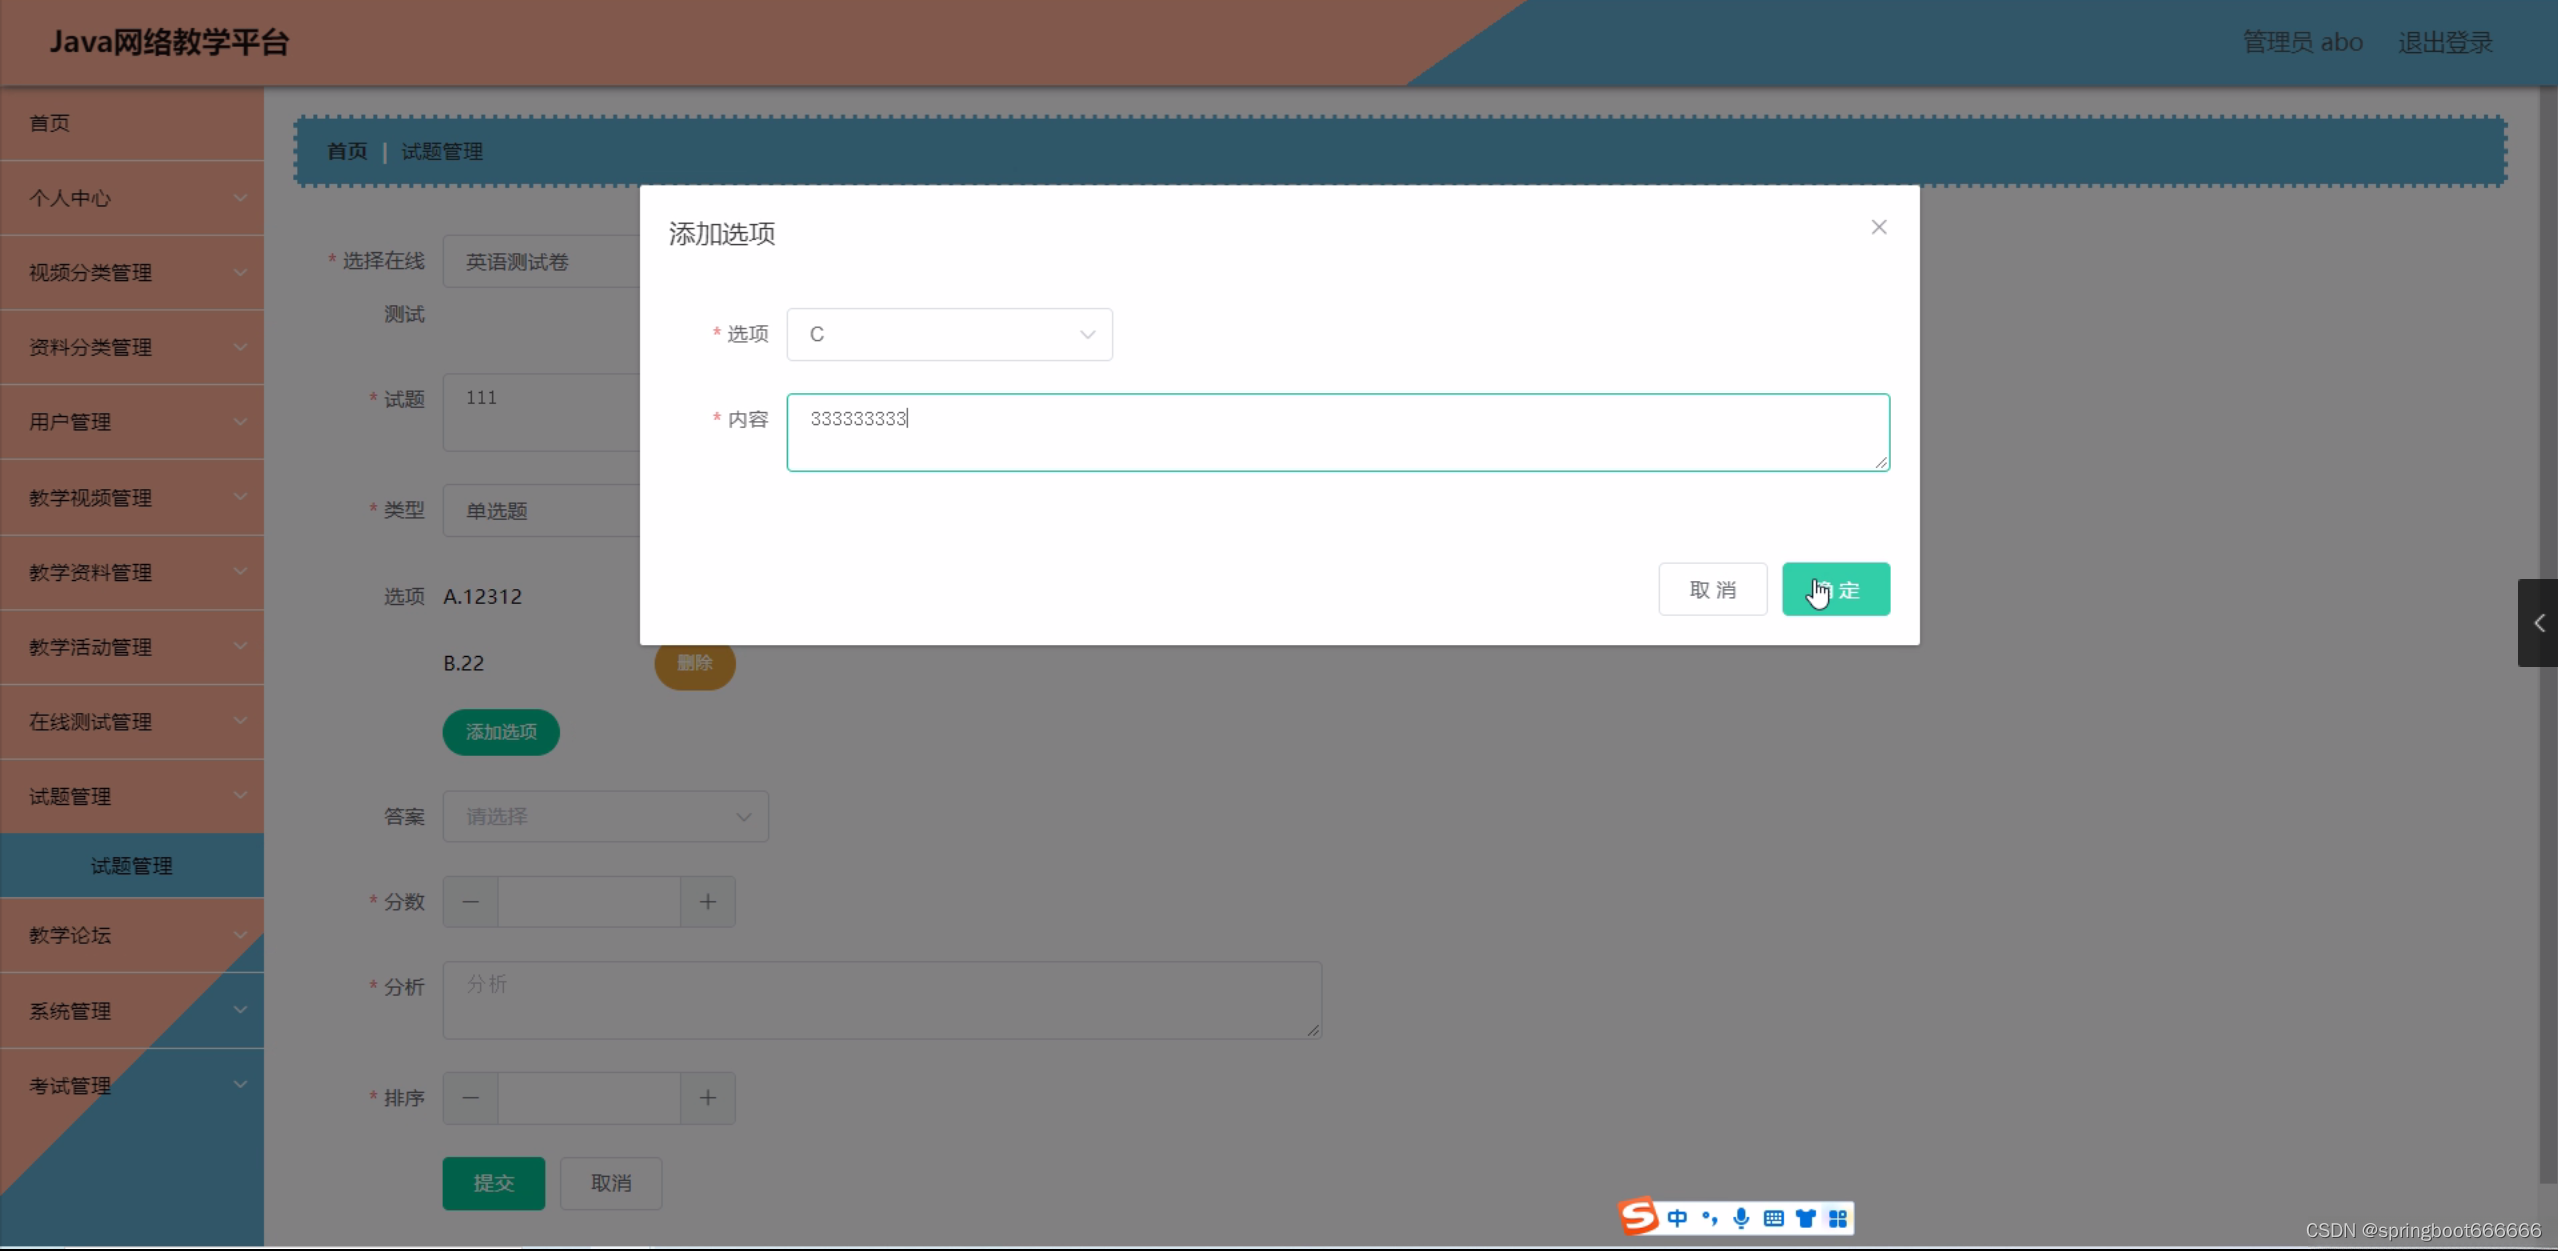Click the Sogou microphone voice input icon

[x=1741, y=1218]
